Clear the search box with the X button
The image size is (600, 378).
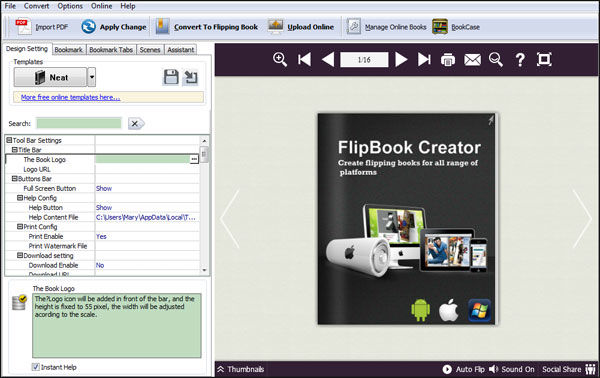pos(136,124)
